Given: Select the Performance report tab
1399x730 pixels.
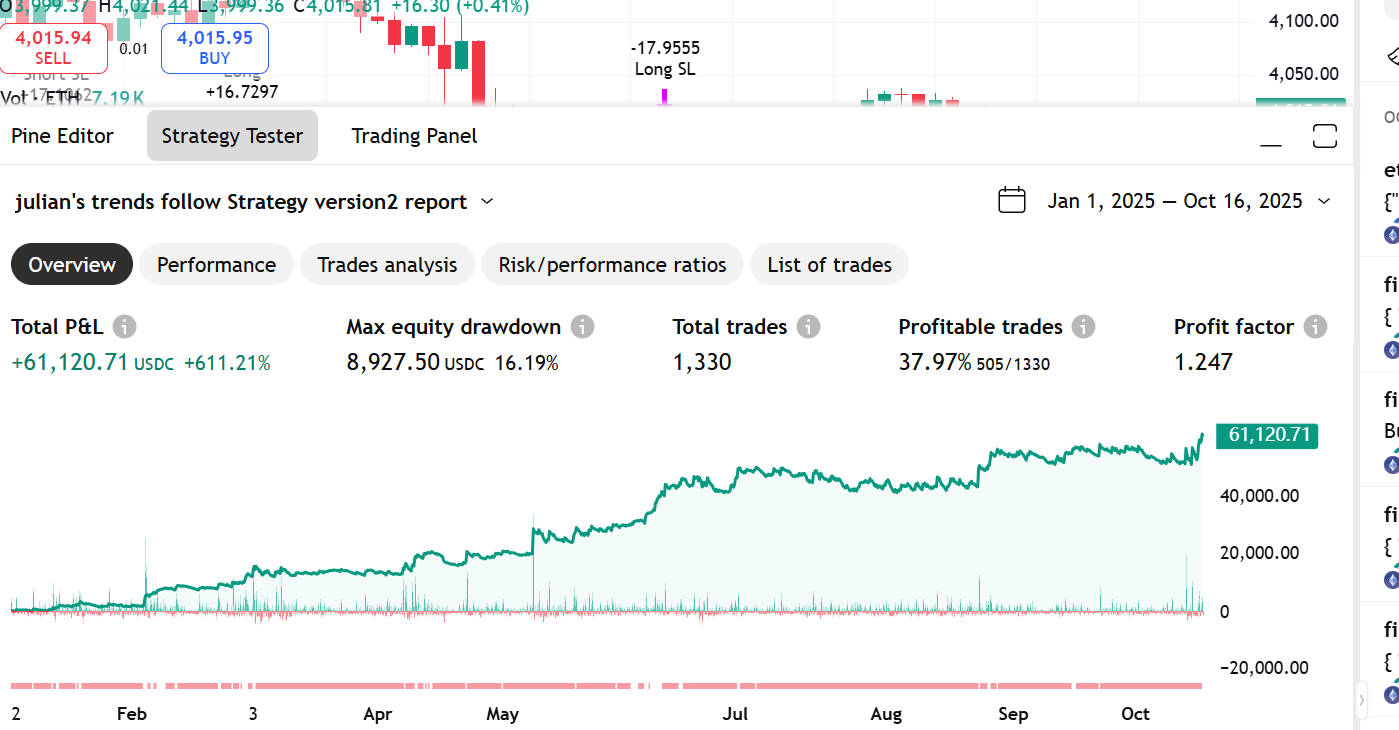Looking at the screenshot, I should pyautogui.click(x=216, y=265).
